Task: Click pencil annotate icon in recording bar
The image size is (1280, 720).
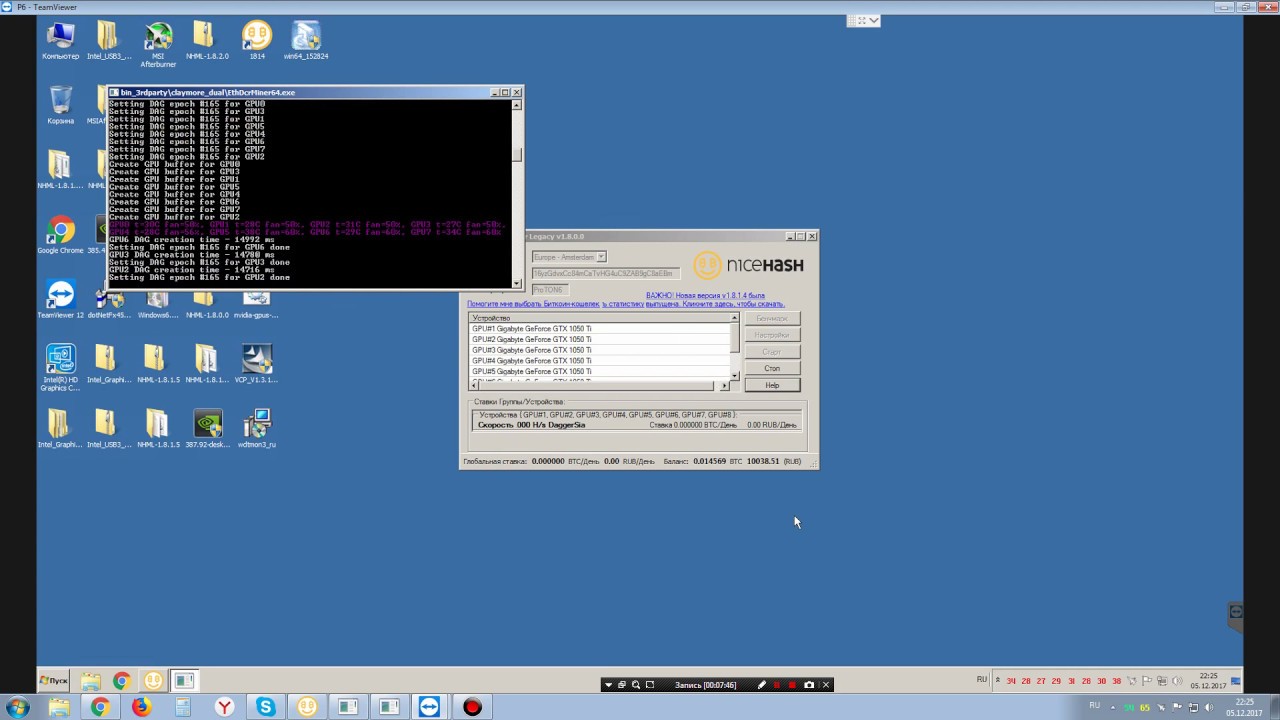Action: 762,685
